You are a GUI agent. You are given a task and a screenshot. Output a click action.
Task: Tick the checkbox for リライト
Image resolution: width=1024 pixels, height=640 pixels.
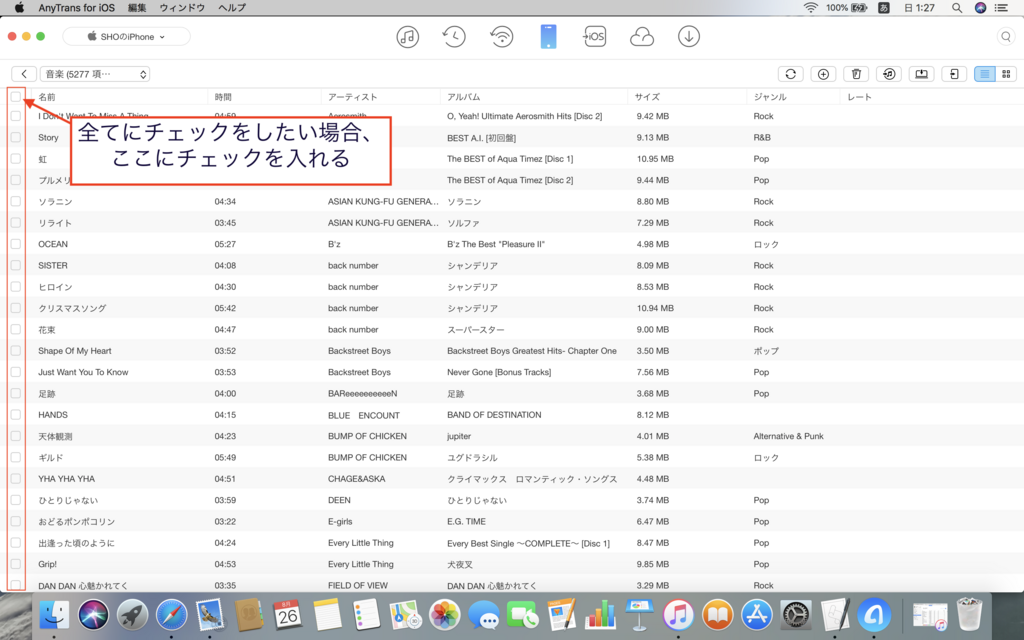(x=16, y=223)
